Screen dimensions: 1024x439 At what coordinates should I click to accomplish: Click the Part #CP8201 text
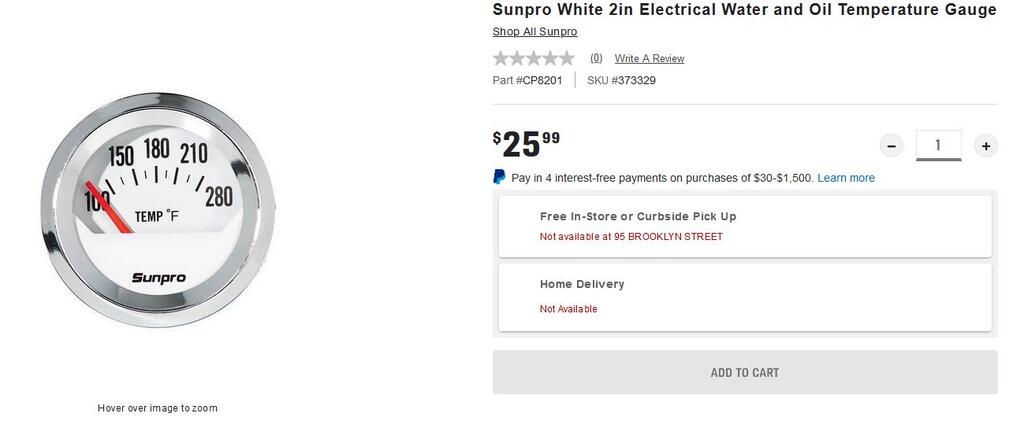pyautogui.click(x=527, y=81)
